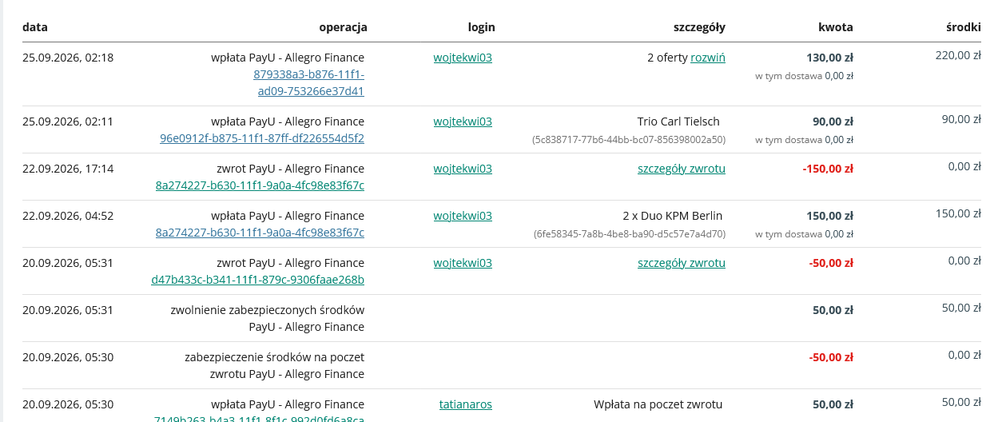The width and height of the screenshot is (998, 422).
Task: Select the data column header
Action: [35, 27]
